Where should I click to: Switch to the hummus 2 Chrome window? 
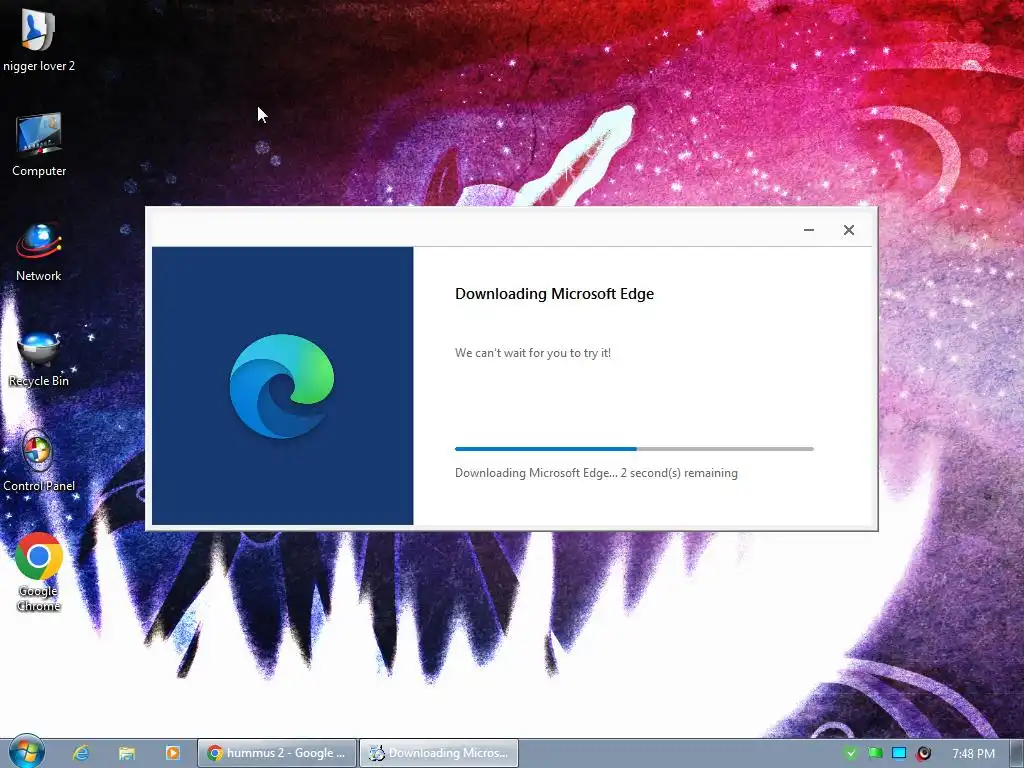tap(277, 753)
